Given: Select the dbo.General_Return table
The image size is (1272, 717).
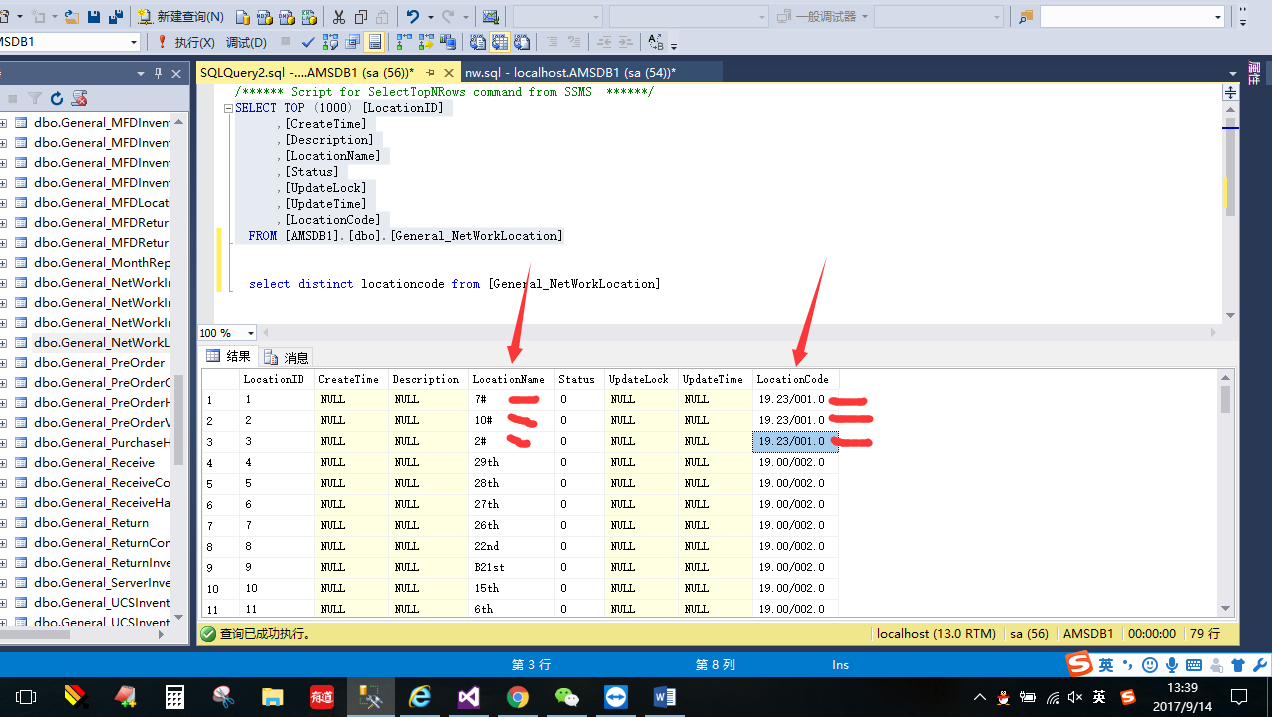Looking at the screenshot, I should (x=91, y=522).
